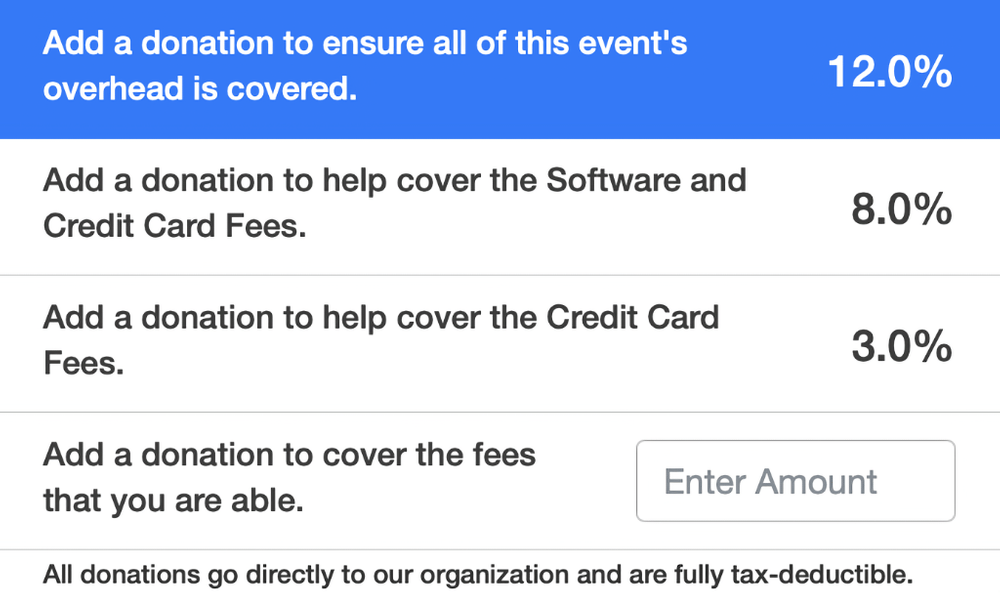Pick the 3.0% Credit Card Fees donation option

point(500,343)
